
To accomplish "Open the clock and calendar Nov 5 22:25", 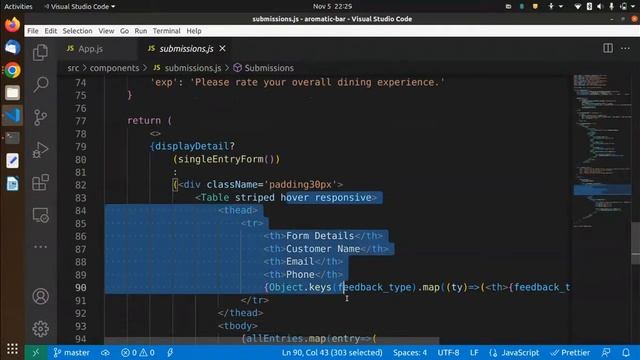I will 332,7.
